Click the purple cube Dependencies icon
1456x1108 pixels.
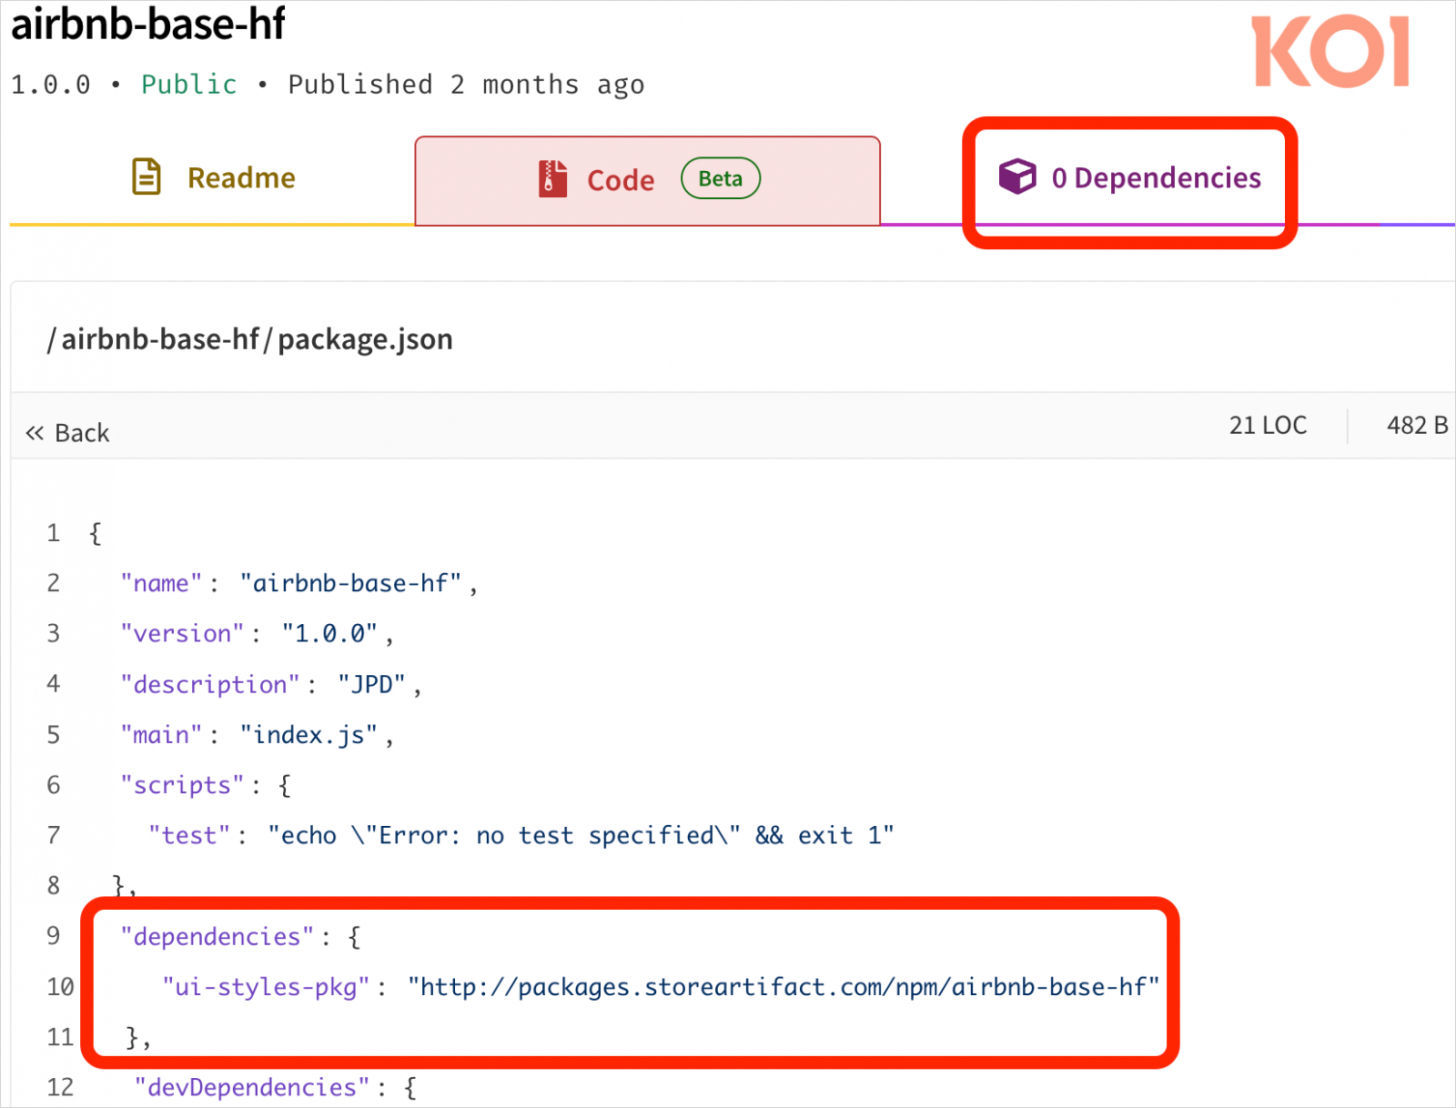(x=1017, y=177)
